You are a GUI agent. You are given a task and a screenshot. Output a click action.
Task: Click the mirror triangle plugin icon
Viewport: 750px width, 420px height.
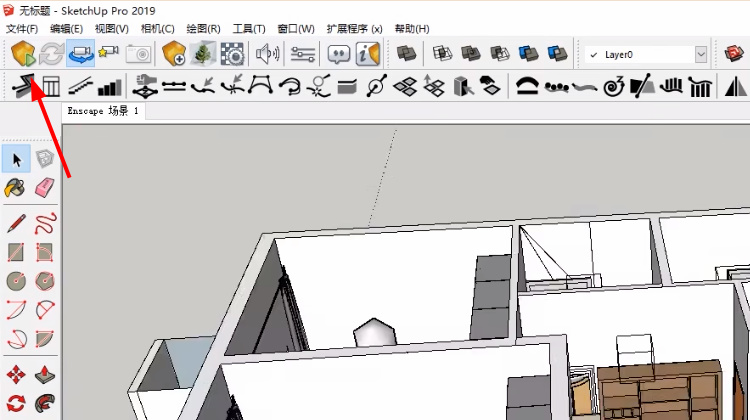[736, 87]
